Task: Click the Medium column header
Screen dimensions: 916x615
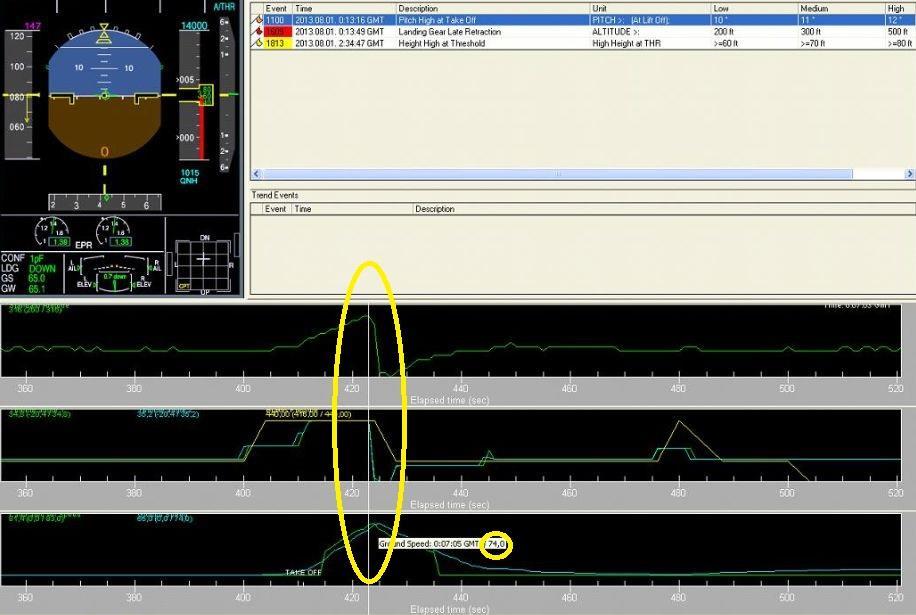Action: [841, 9]
